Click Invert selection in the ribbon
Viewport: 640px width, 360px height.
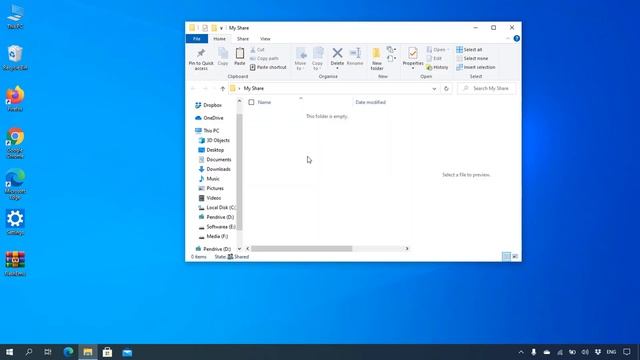tap(476, 67)
